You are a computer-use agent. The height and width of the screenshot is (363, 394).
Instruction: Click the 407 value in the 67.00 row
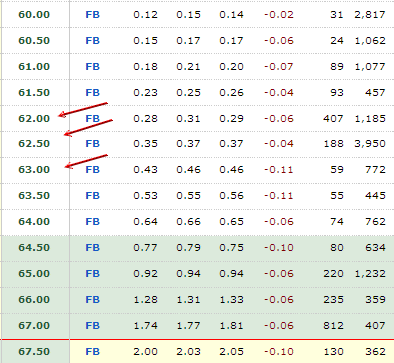pos(375,326)
